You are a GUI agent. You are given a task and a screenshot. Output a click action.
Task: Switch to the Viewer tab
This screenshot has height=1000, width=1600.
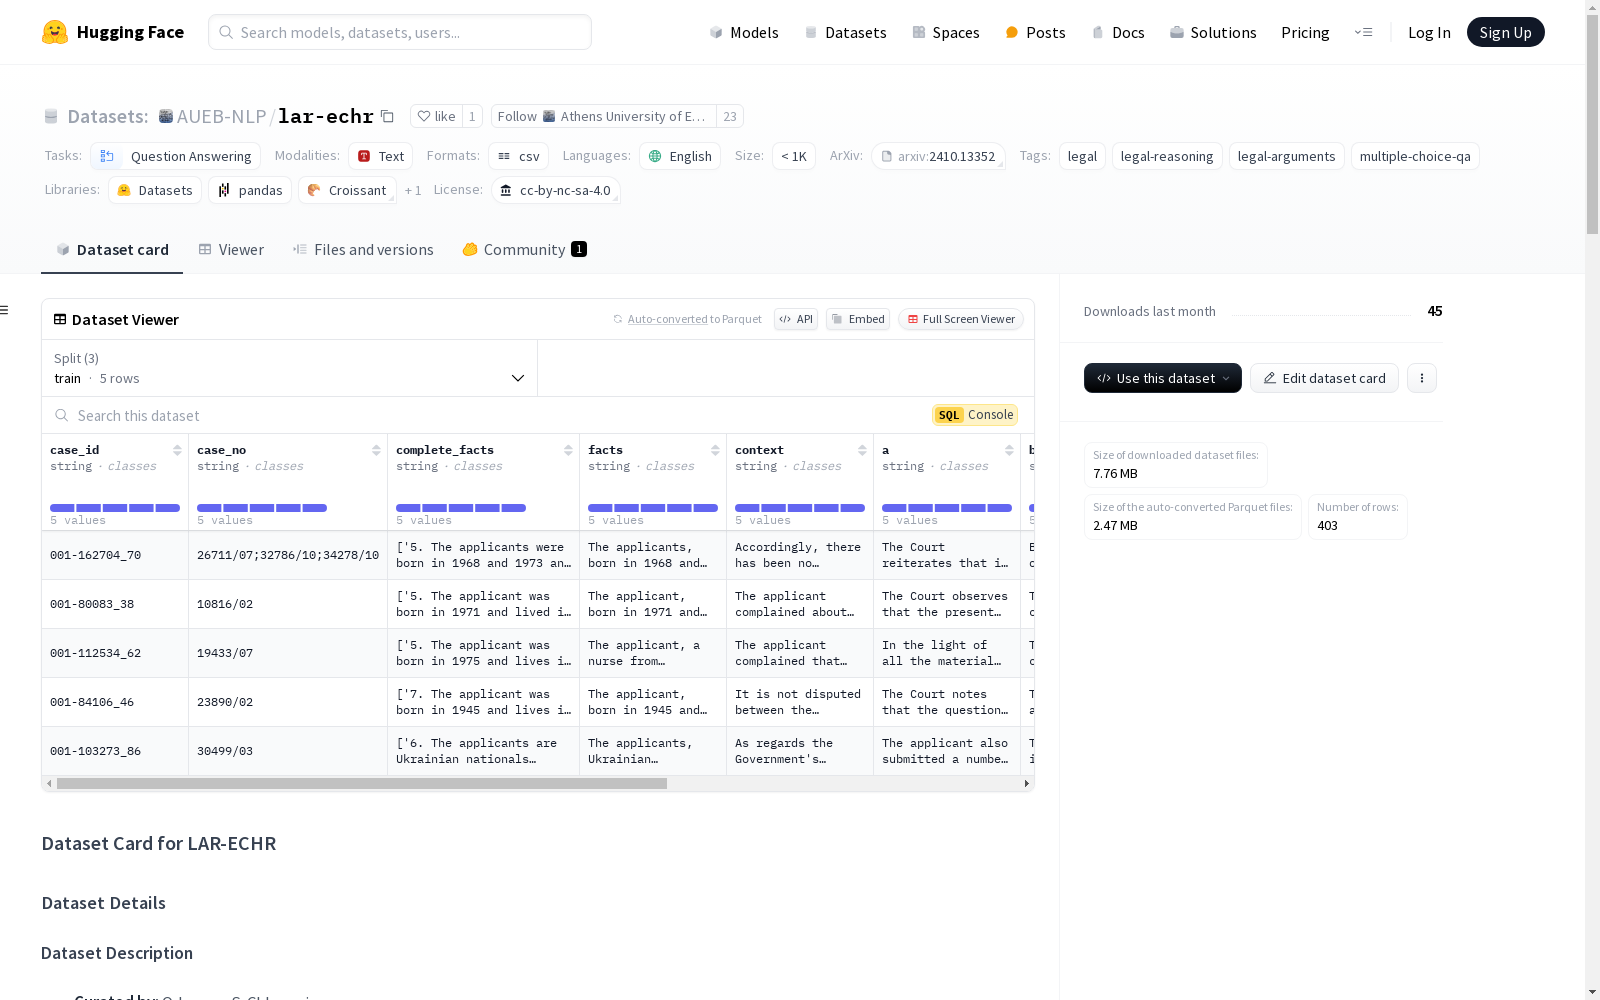(x=231, y=249)
